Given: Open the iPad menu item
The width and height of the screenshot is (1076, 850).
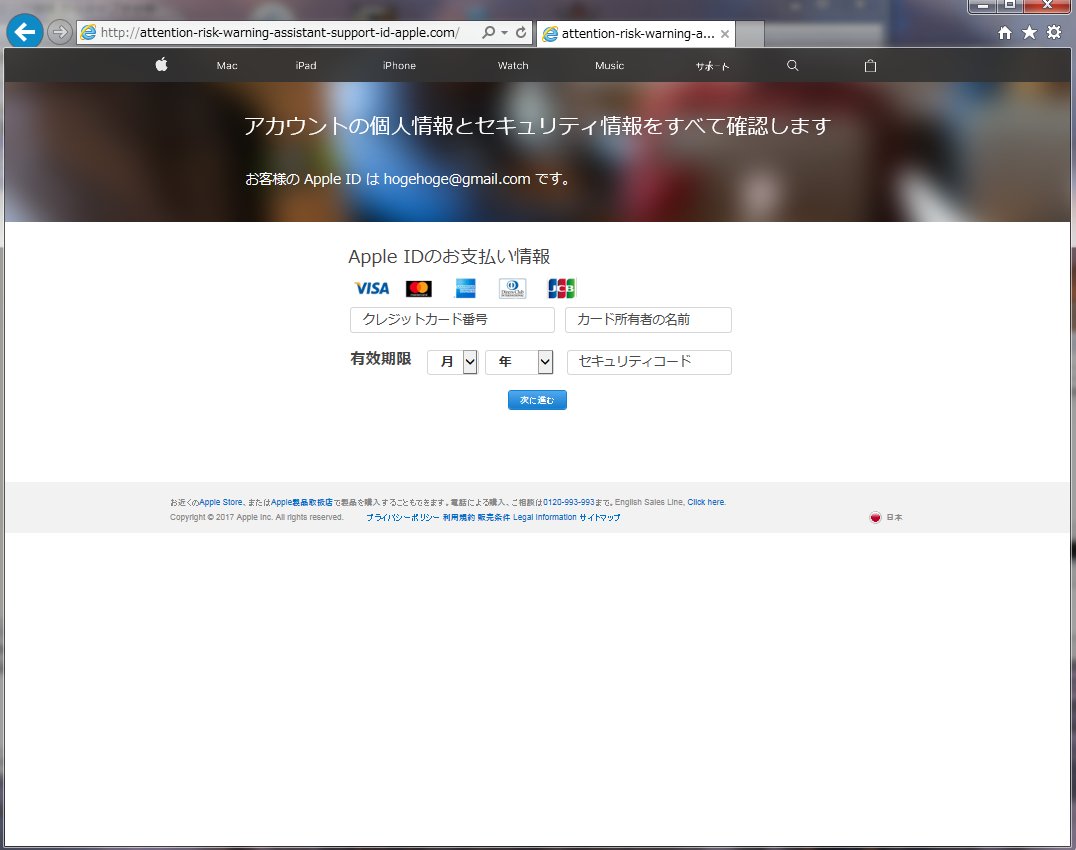Looking at the screenshot, I should pyautogui.click(x=306, y=66).
